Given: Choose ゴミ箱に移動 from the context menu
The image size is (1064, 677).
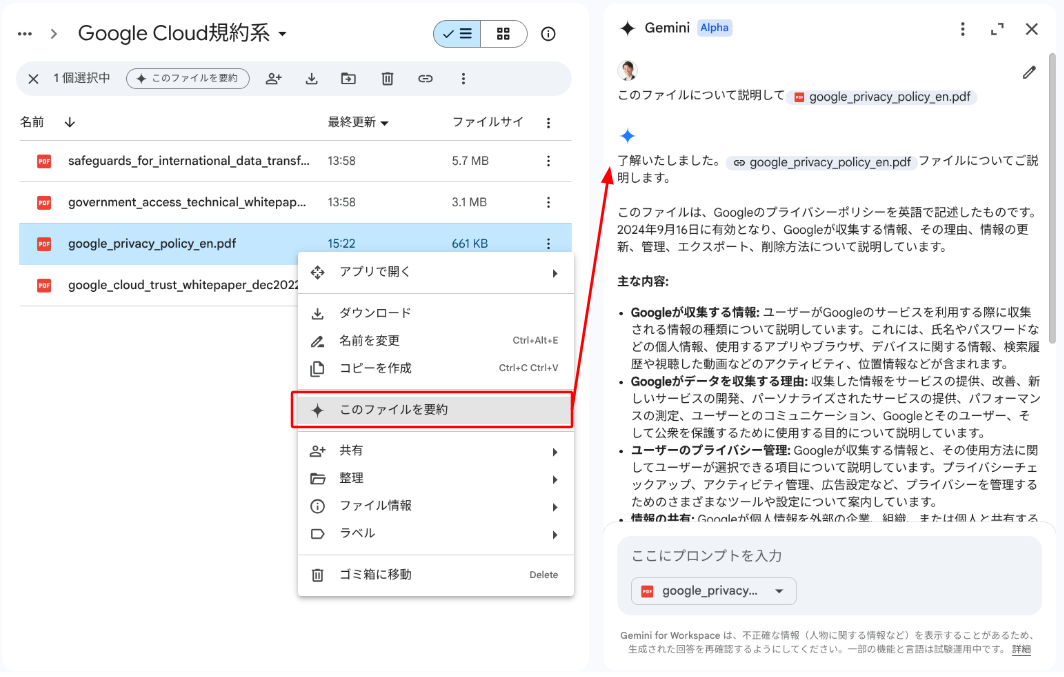Looking at the screenshot, I should click(436, 575).
